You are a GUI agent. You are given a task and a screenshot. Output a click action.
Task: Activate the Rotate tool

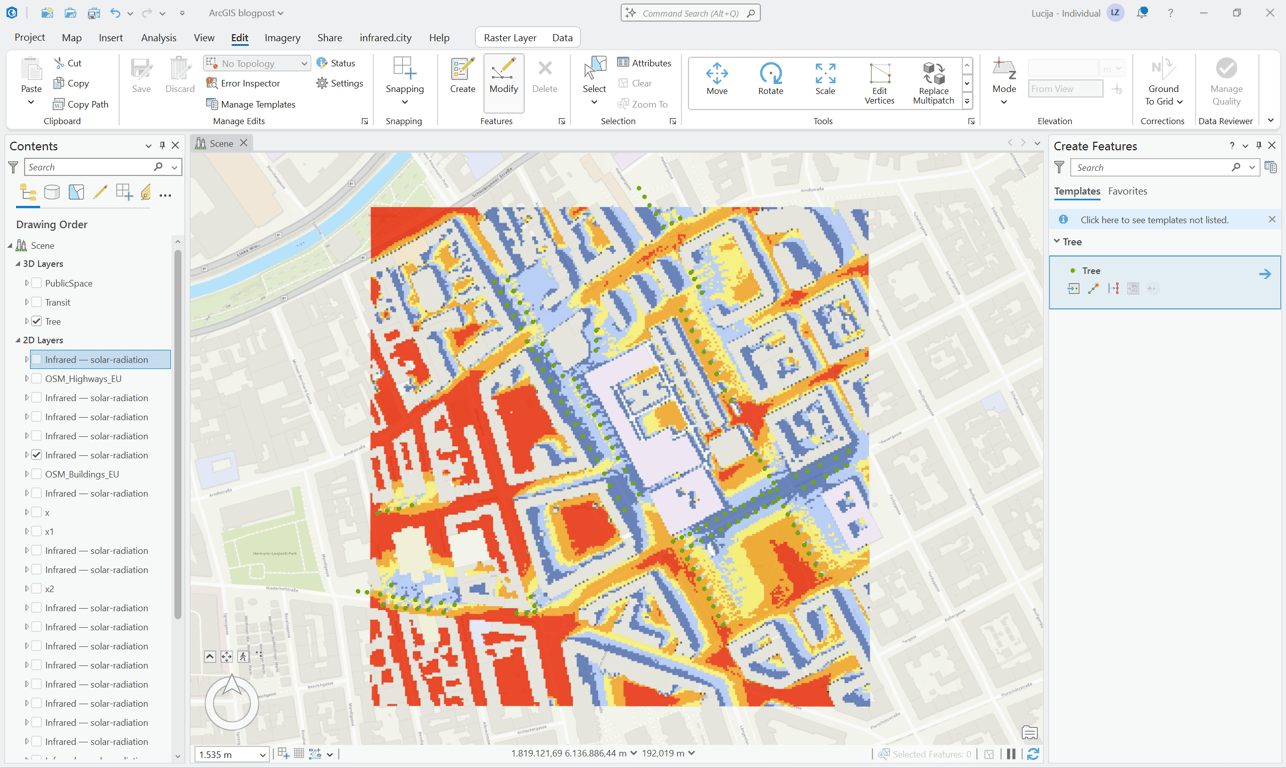point(770,79)
